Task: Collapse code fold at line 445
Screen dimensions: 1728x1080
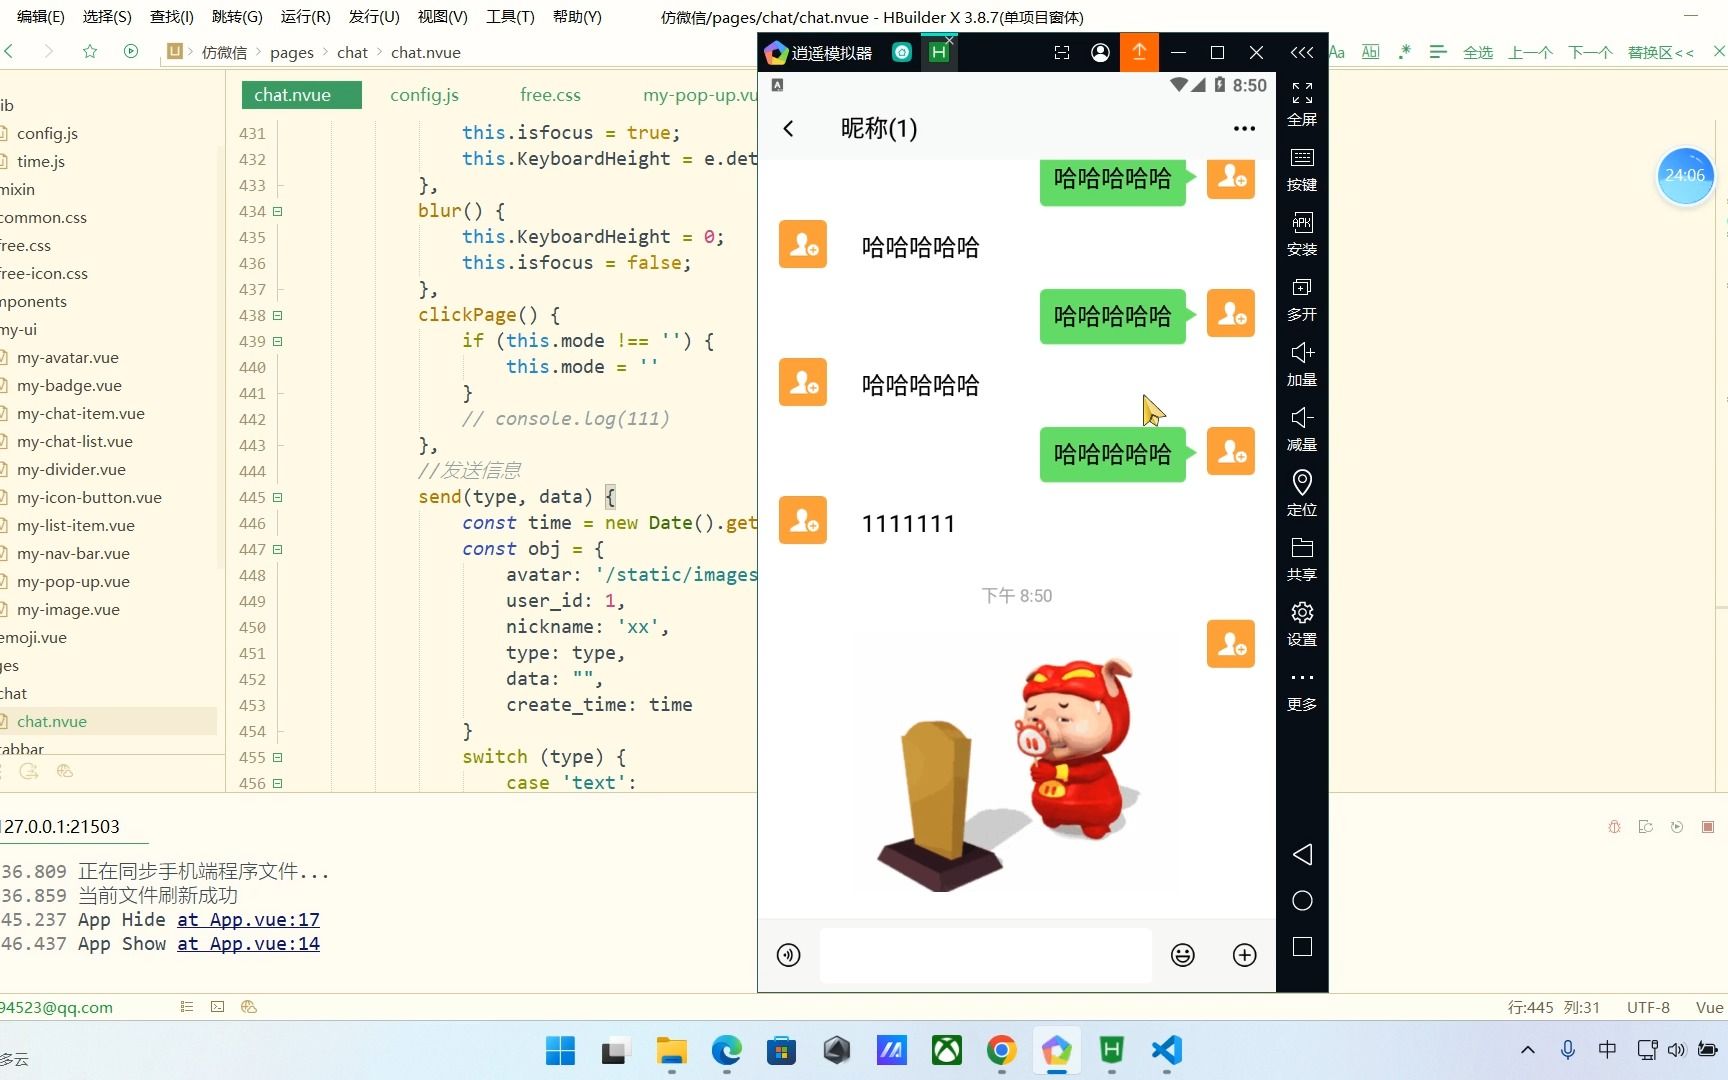Action: tap(278, 497)
